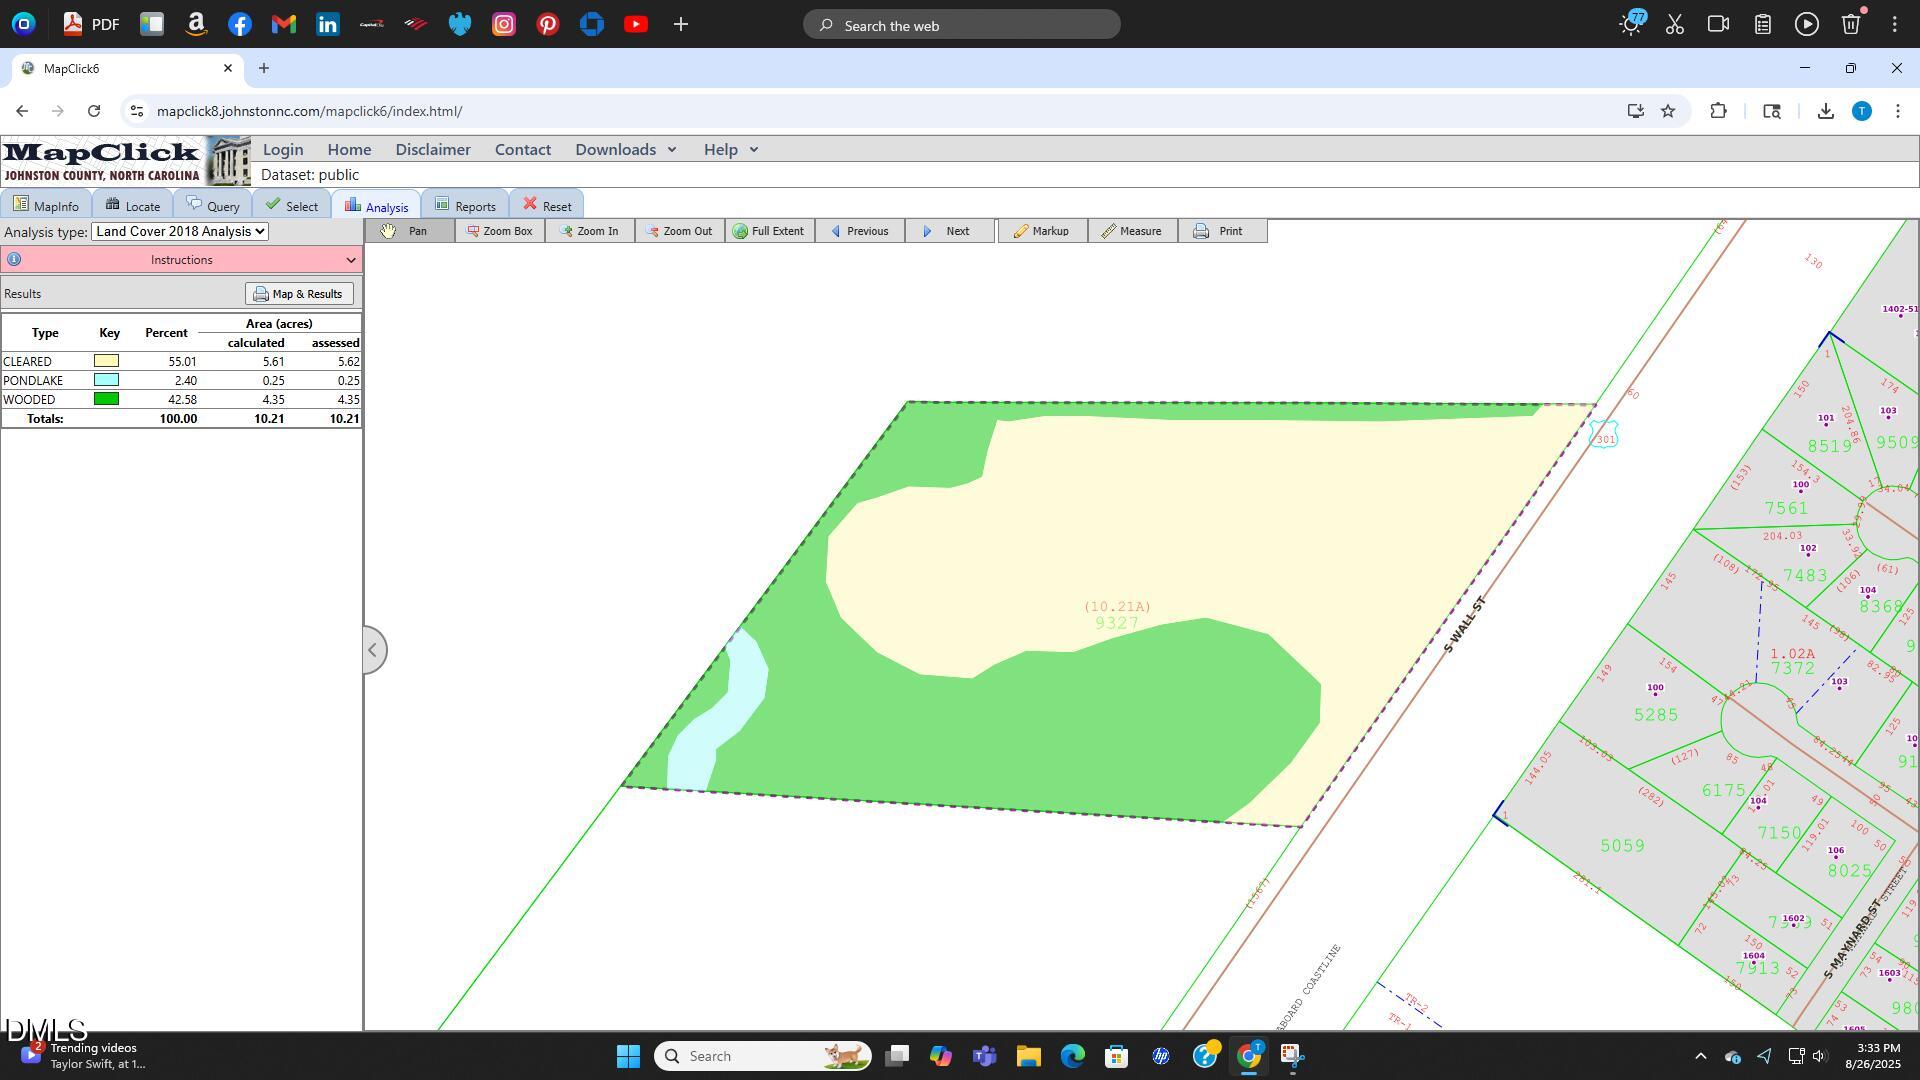This screenshot has width=1920, height=1080.
Task: Click the Map & Results button
Action: click(x=298, y=294)
